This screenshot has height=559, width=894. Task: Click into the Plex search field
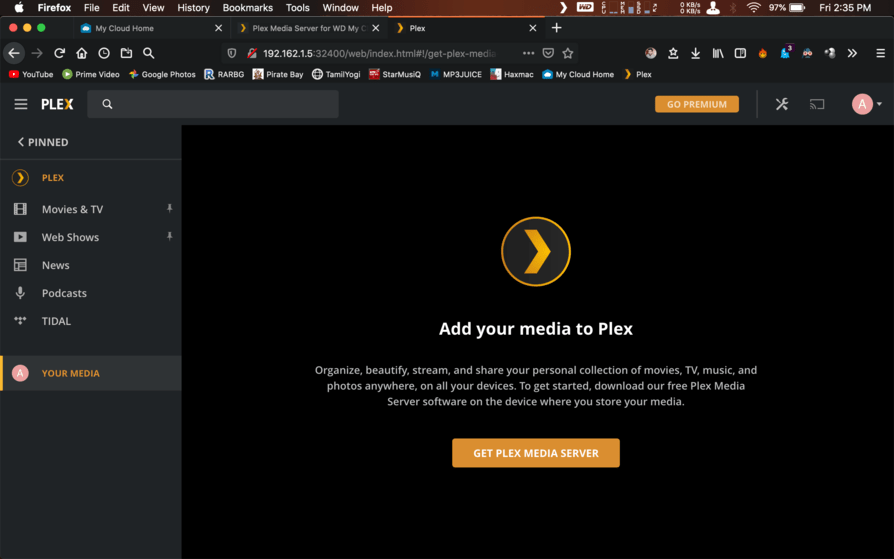pos(213,104)
